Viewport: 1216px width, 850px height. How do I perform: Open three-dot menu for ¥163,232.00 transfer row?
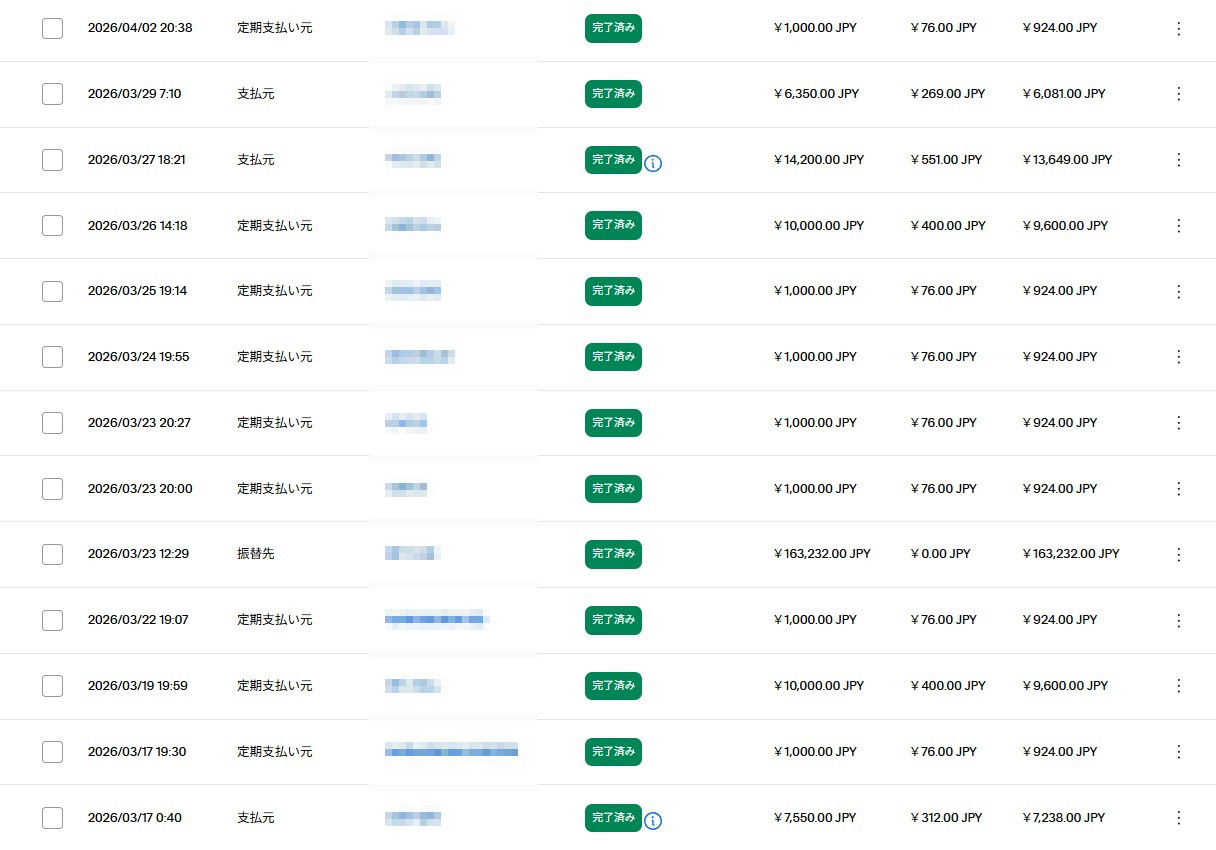pyautogui.click(x=1178, y=554)
